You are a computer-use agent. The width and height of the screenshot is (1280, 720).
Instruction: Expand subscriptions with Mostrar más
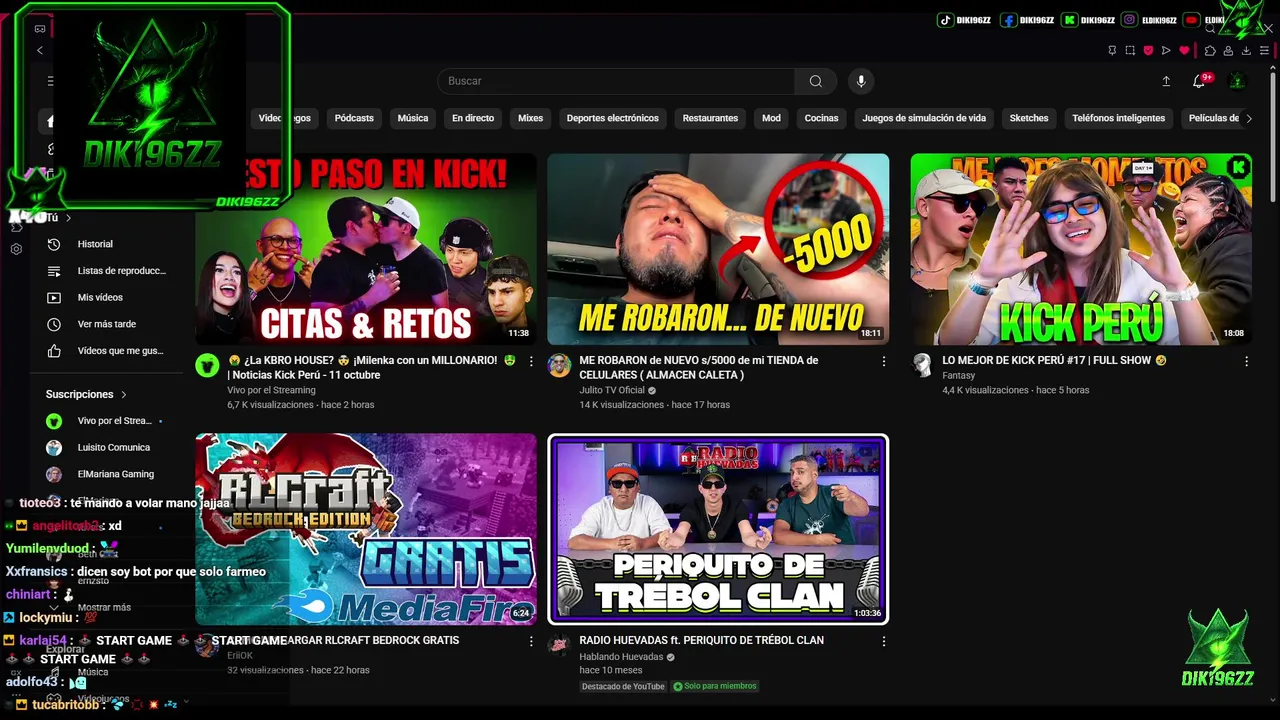click(104, 607)
